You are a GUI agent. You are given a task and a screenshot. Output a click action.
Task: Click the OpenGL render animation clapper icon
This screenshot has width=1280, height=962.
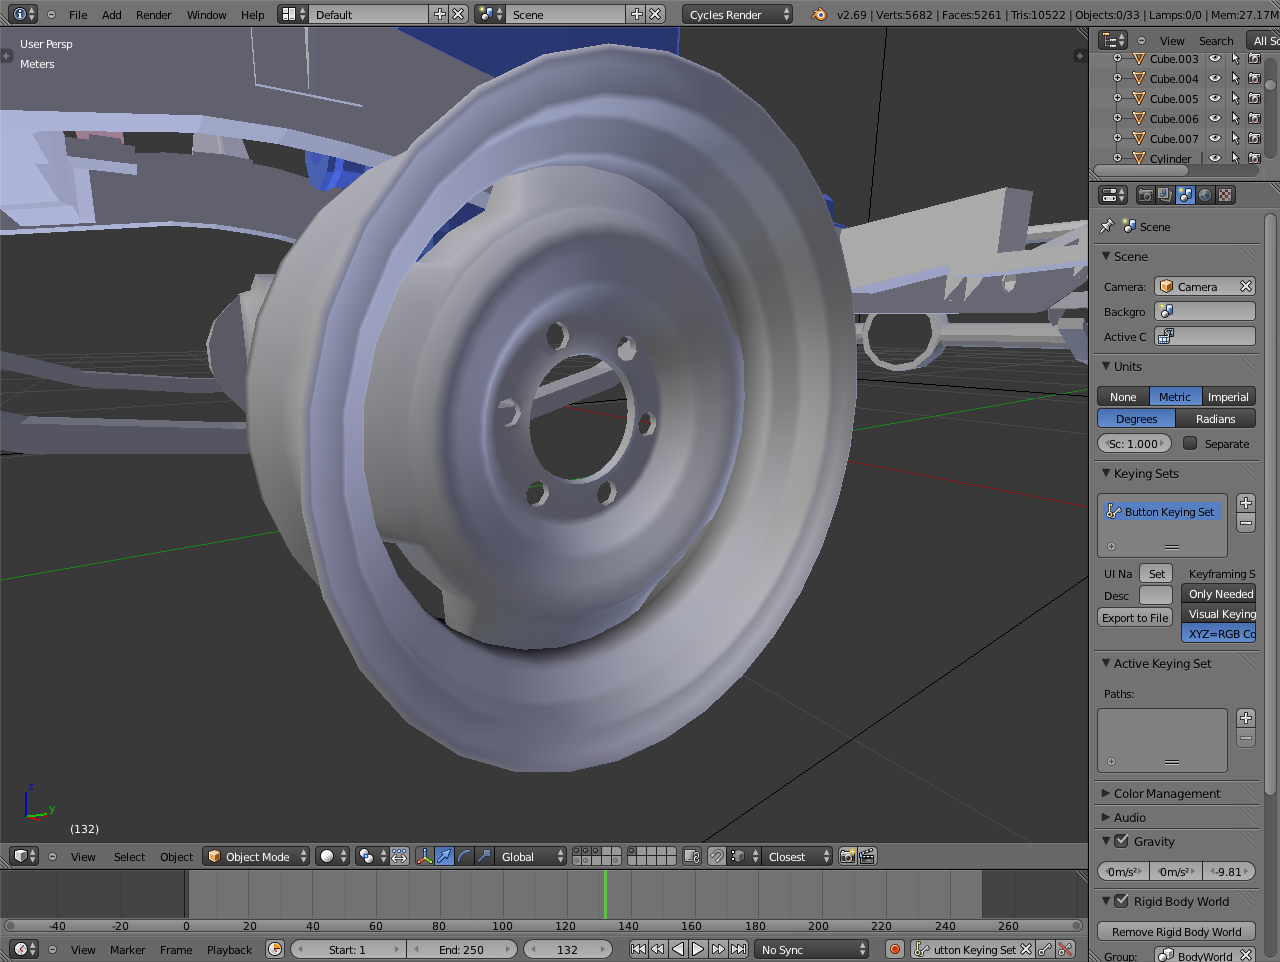tap(867, 856)
